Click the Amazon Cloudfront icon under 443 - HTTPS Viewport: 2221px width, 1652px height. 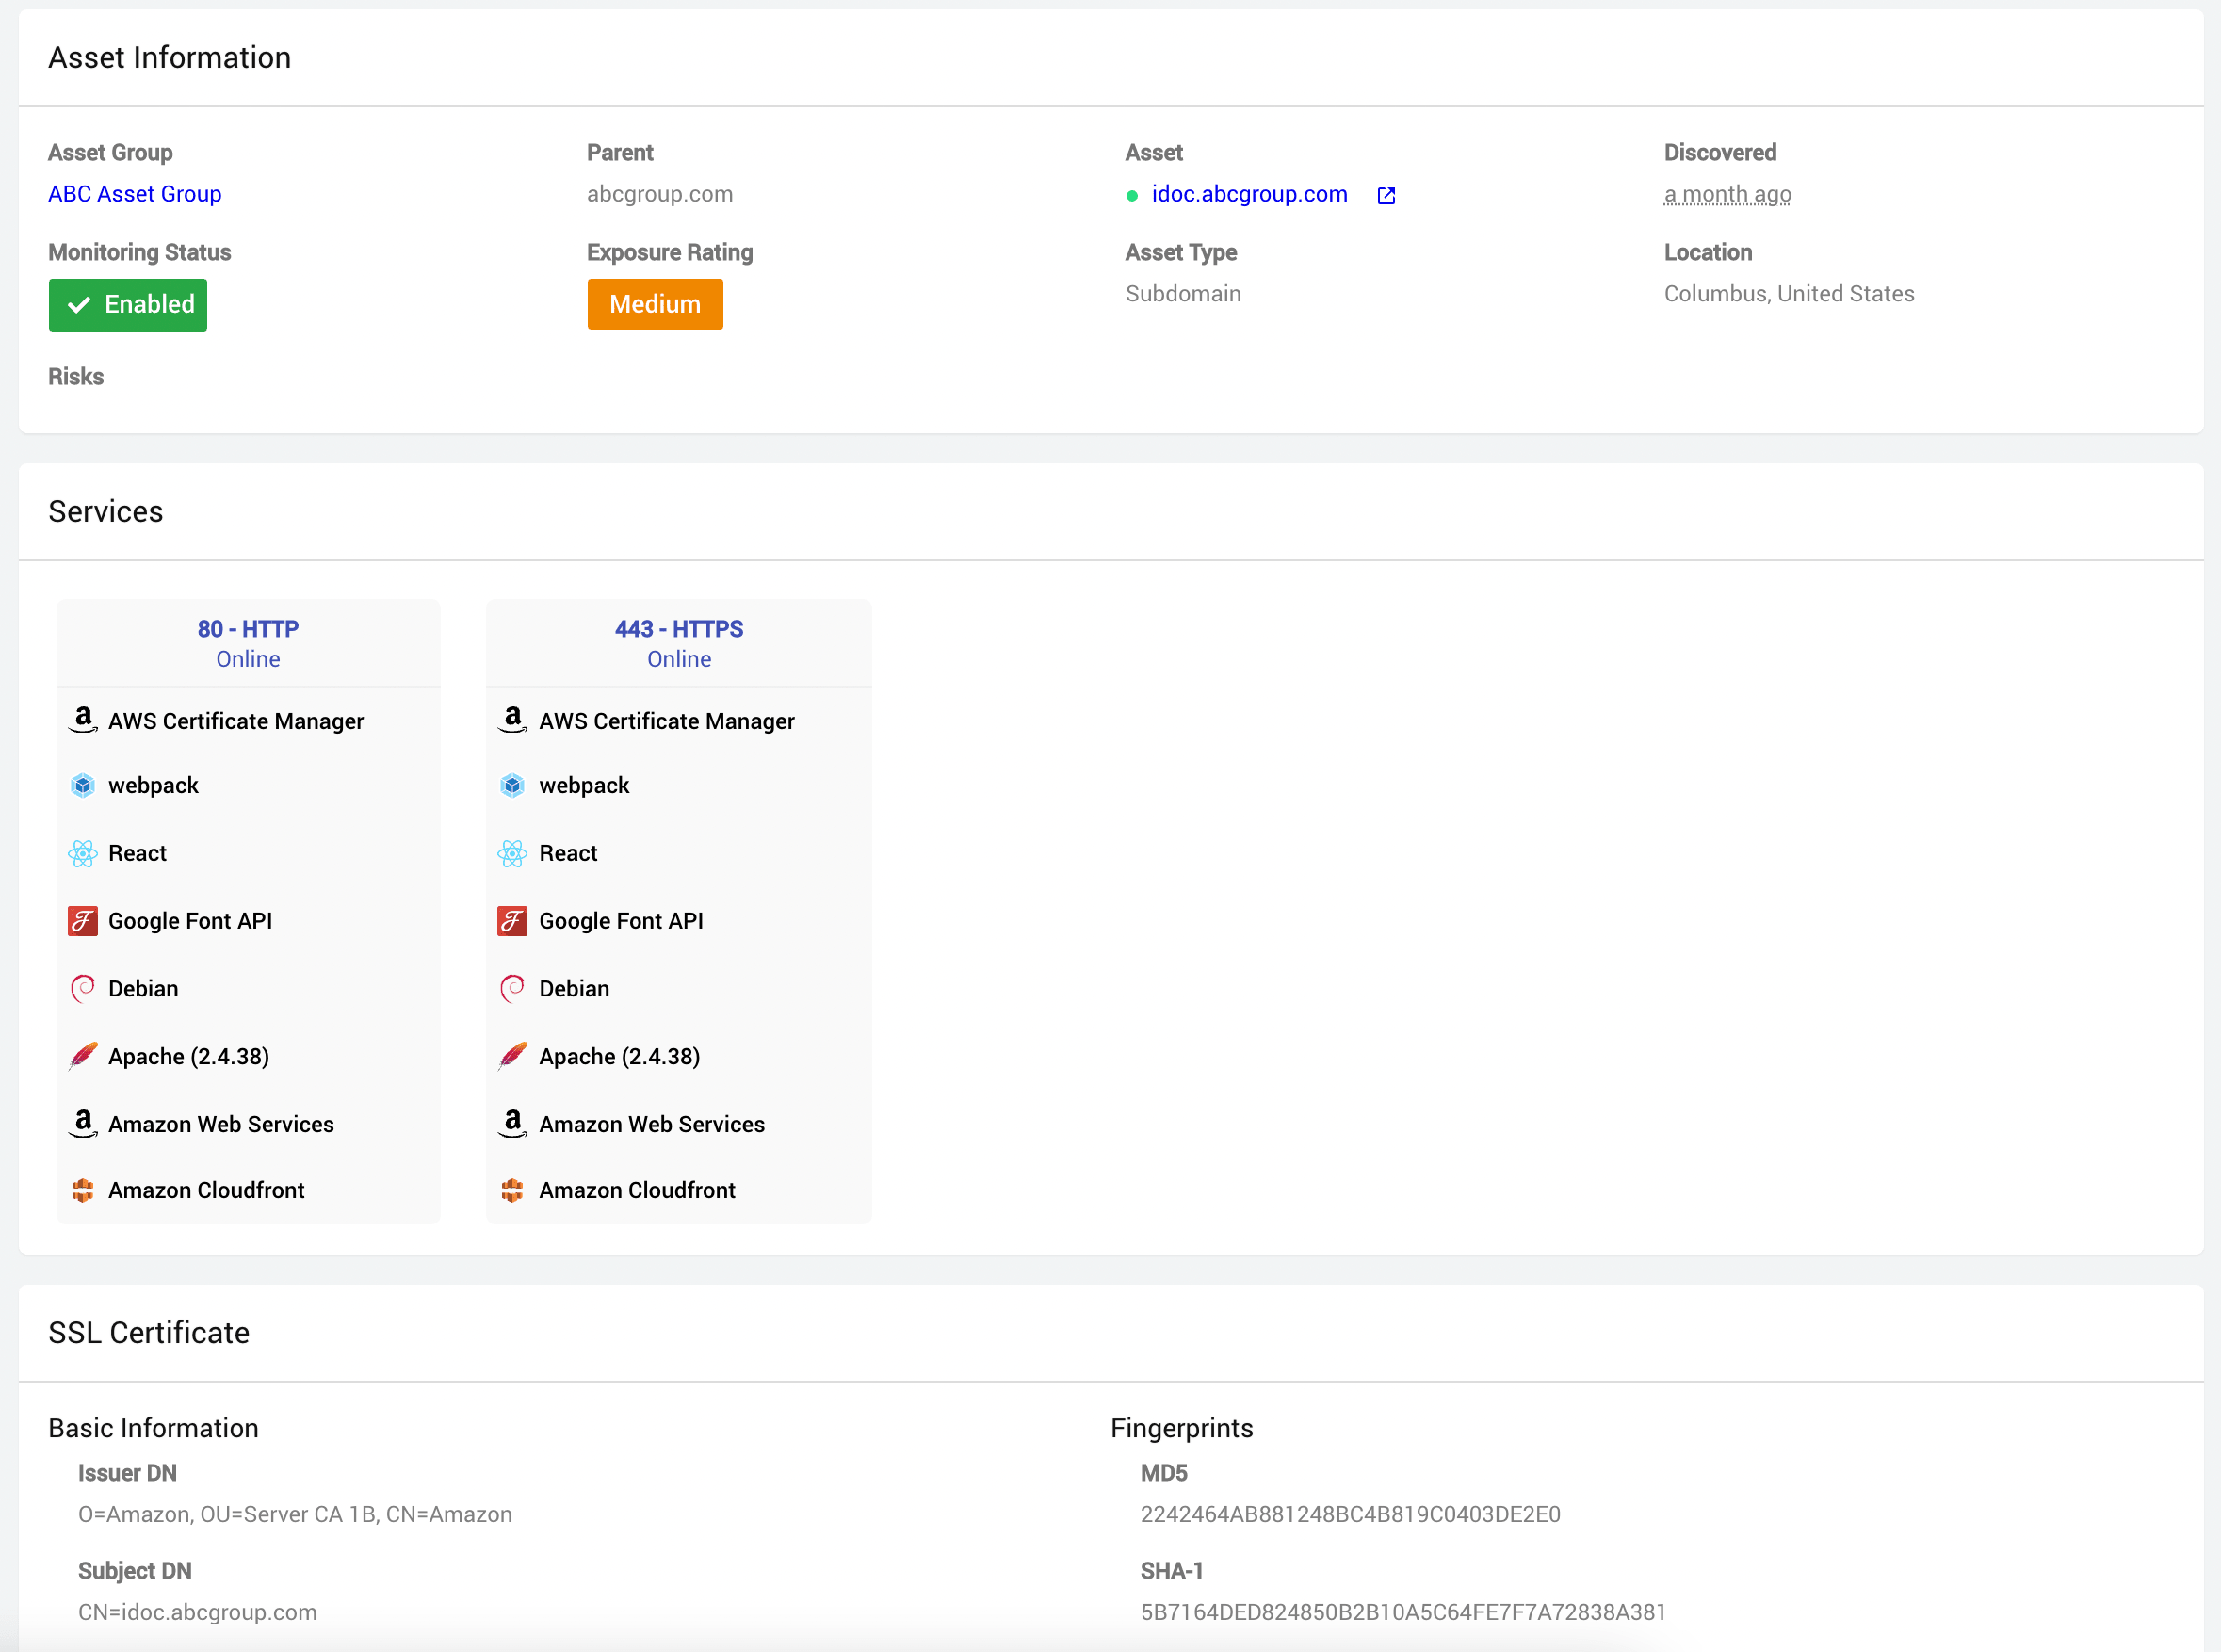pos(512,1190)
